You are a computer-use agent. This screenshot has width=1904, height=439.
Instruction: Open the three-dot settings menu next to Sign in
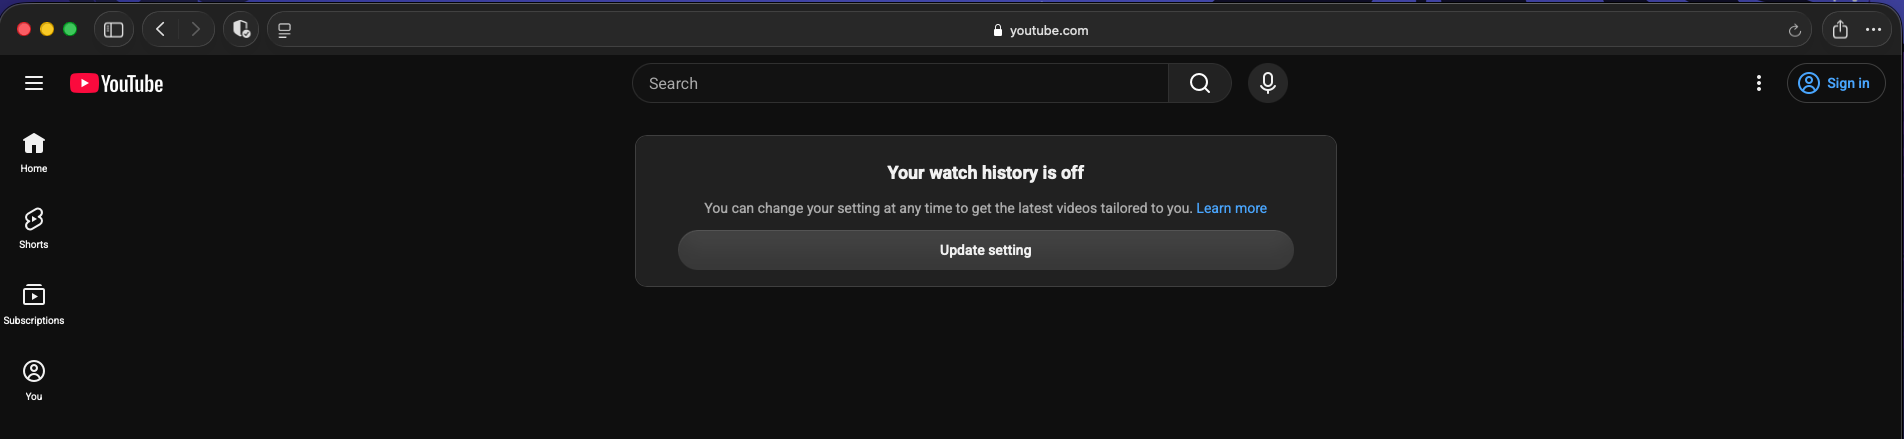tap(1758, 83)
